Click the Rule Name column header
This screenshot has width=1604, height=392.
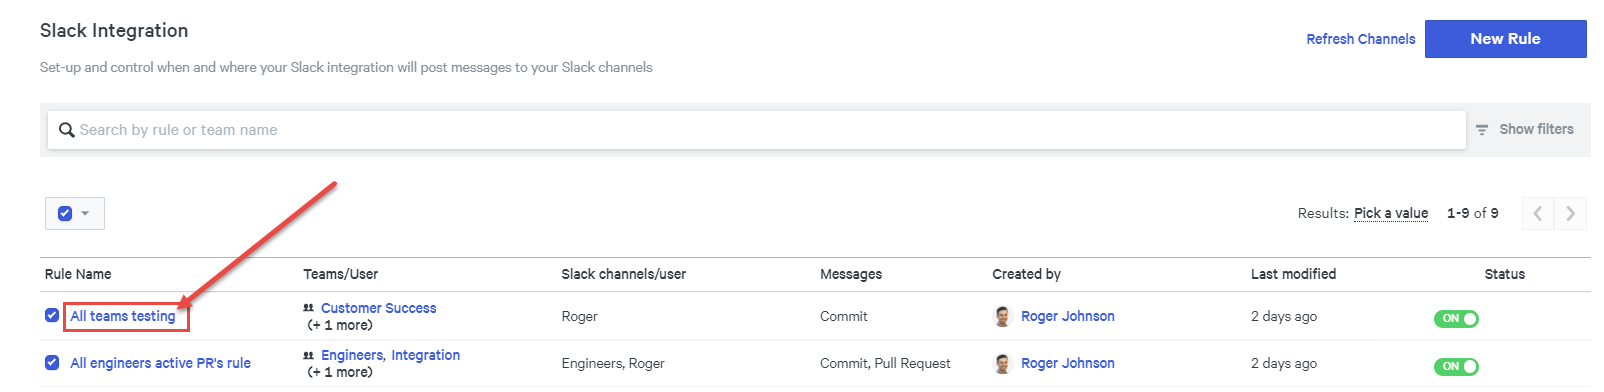(x=78, y=274)
